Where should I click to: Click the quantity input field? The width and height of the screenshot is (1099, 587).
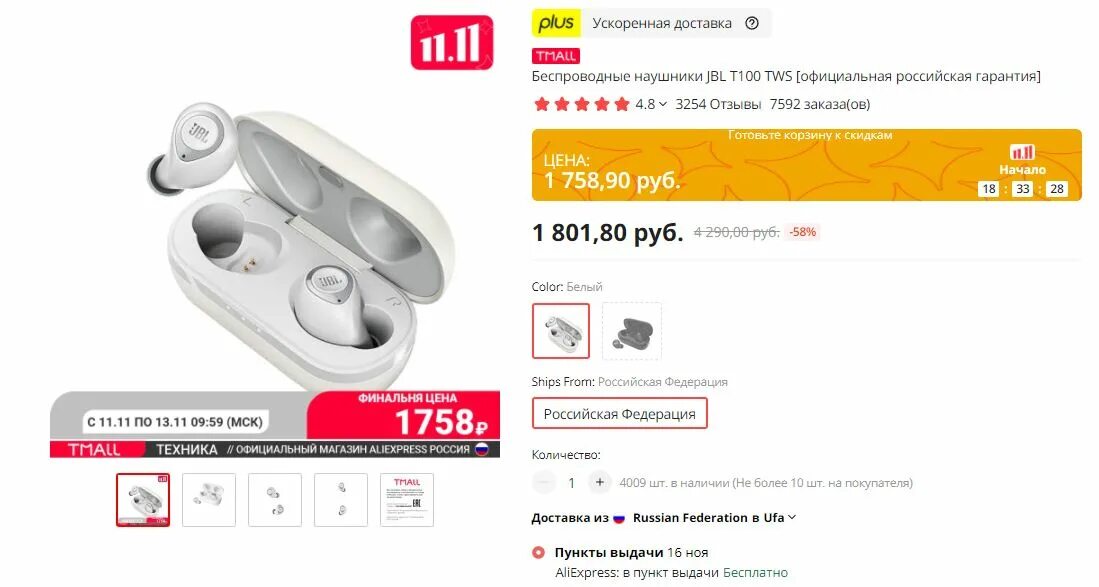(x=571, y=483)
